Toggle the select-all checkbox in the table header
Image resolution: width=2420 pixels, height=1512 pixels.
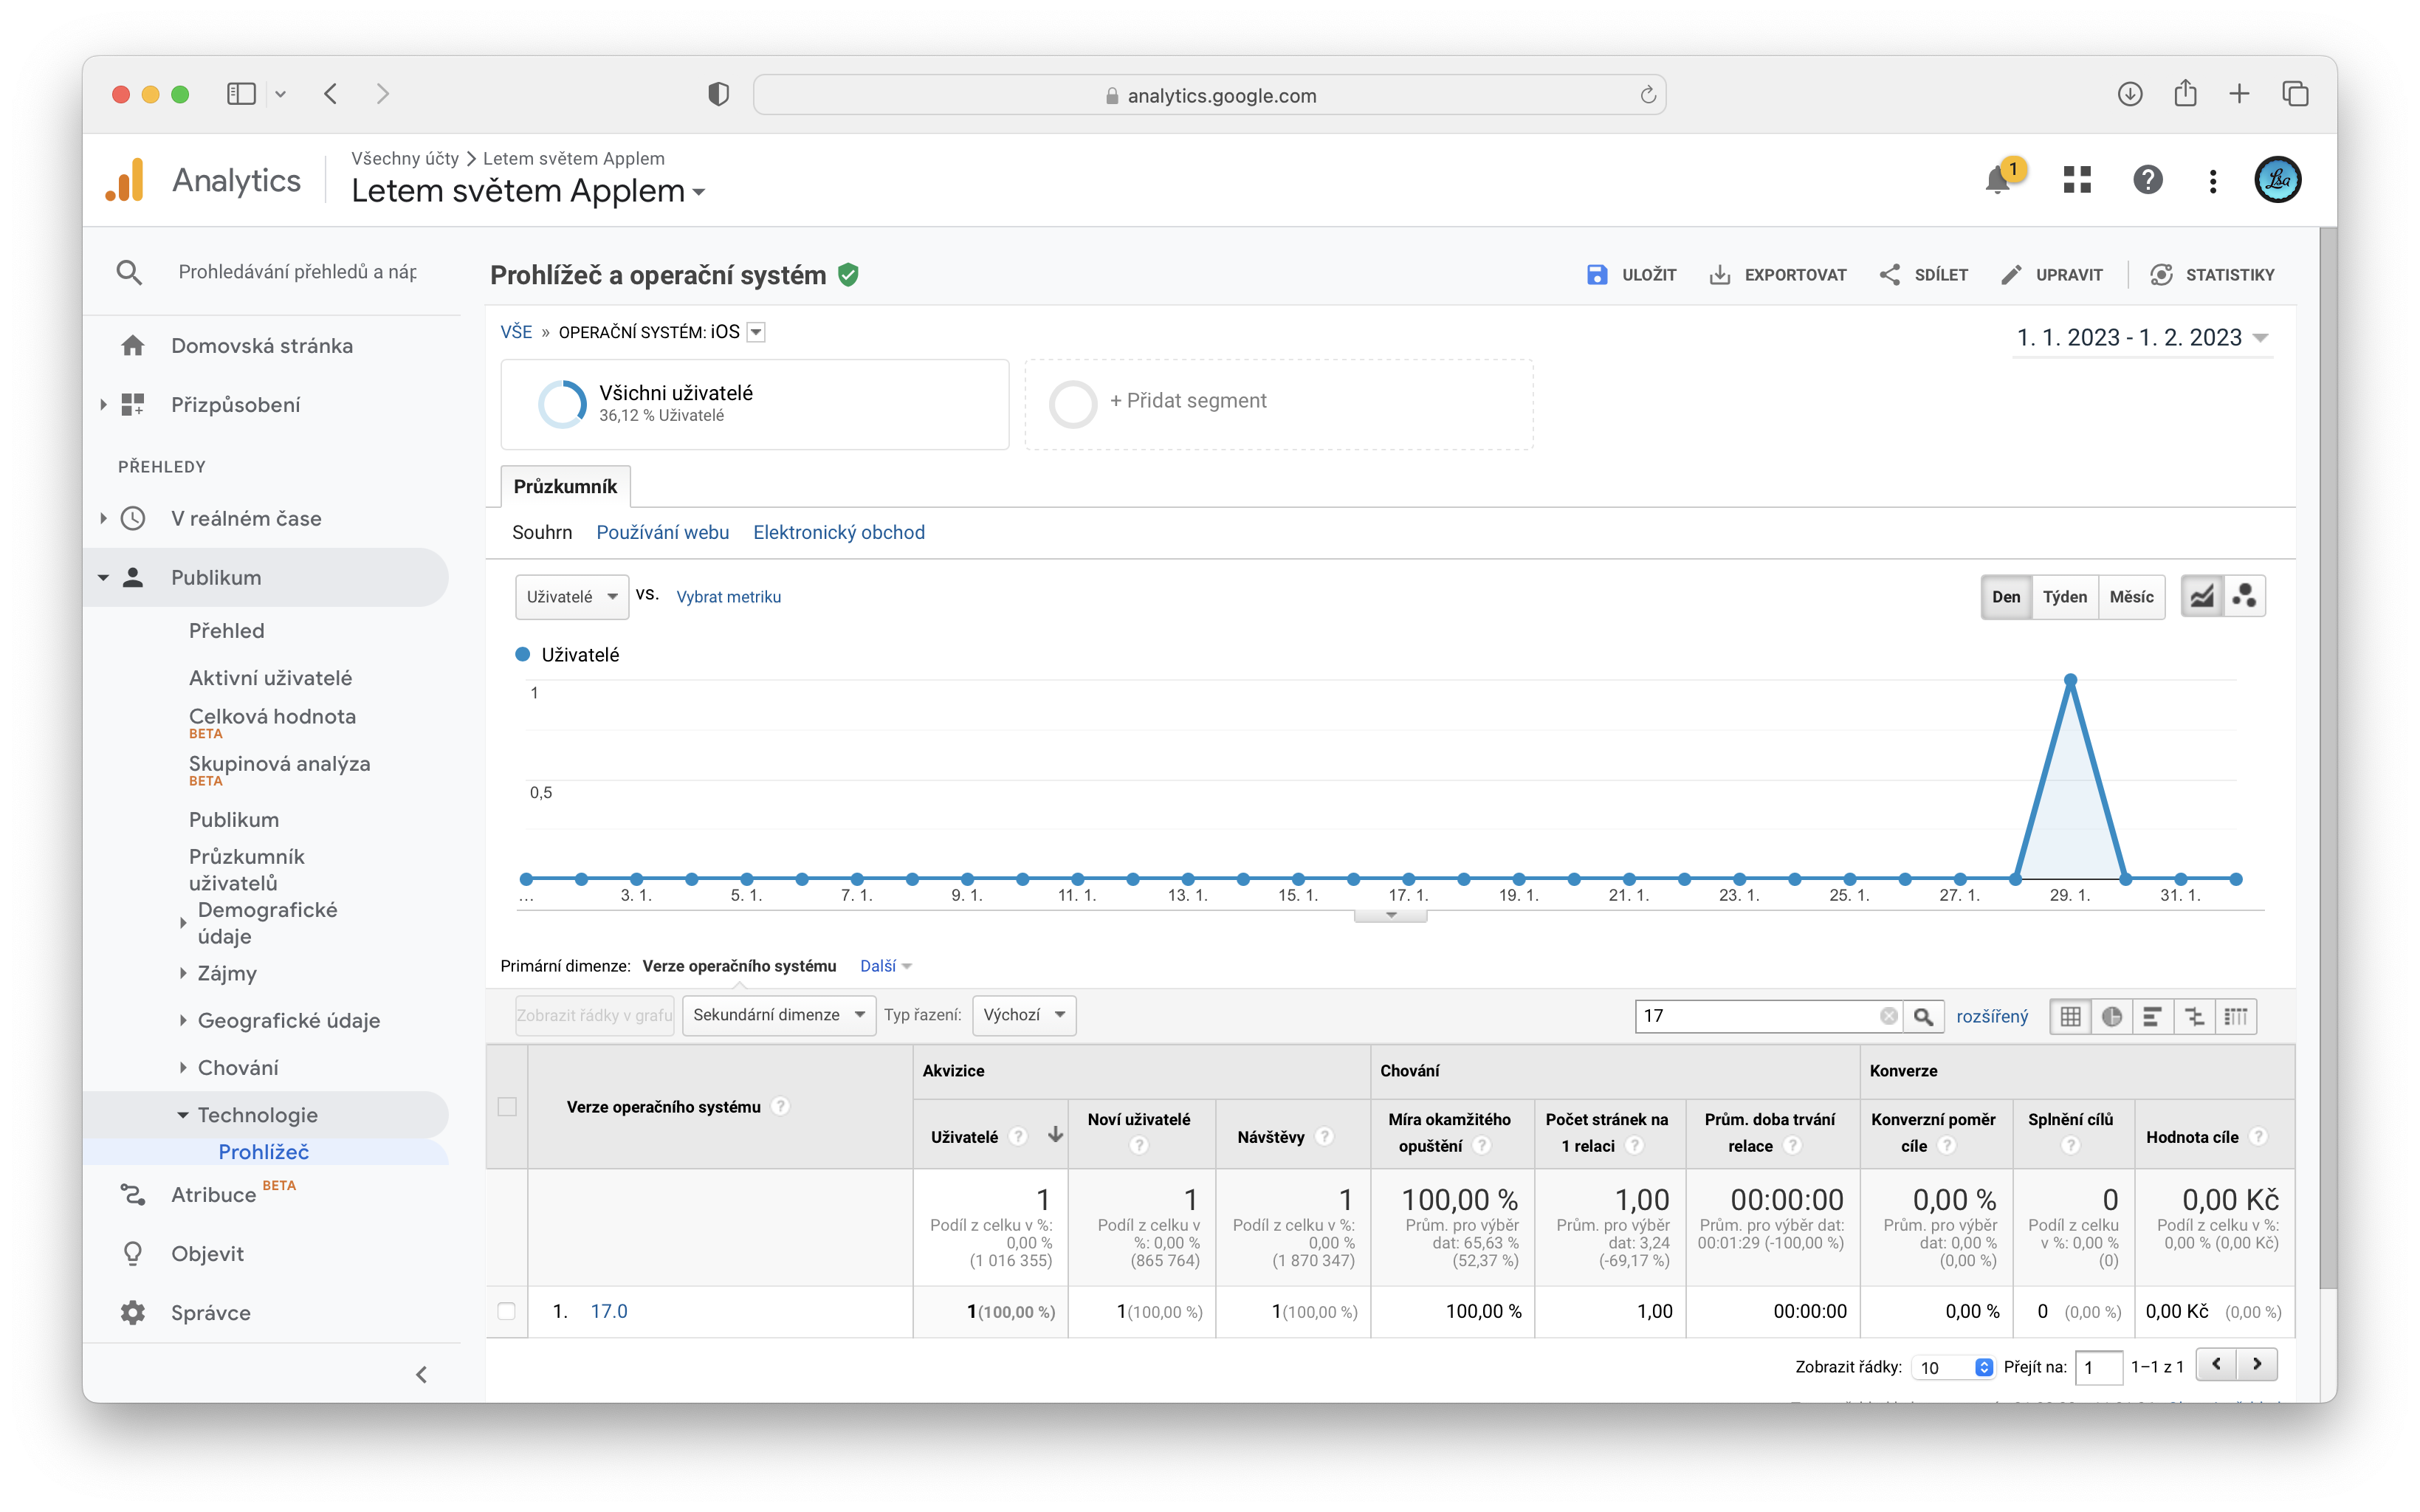pyautogui.click(x=507, y=1107)
